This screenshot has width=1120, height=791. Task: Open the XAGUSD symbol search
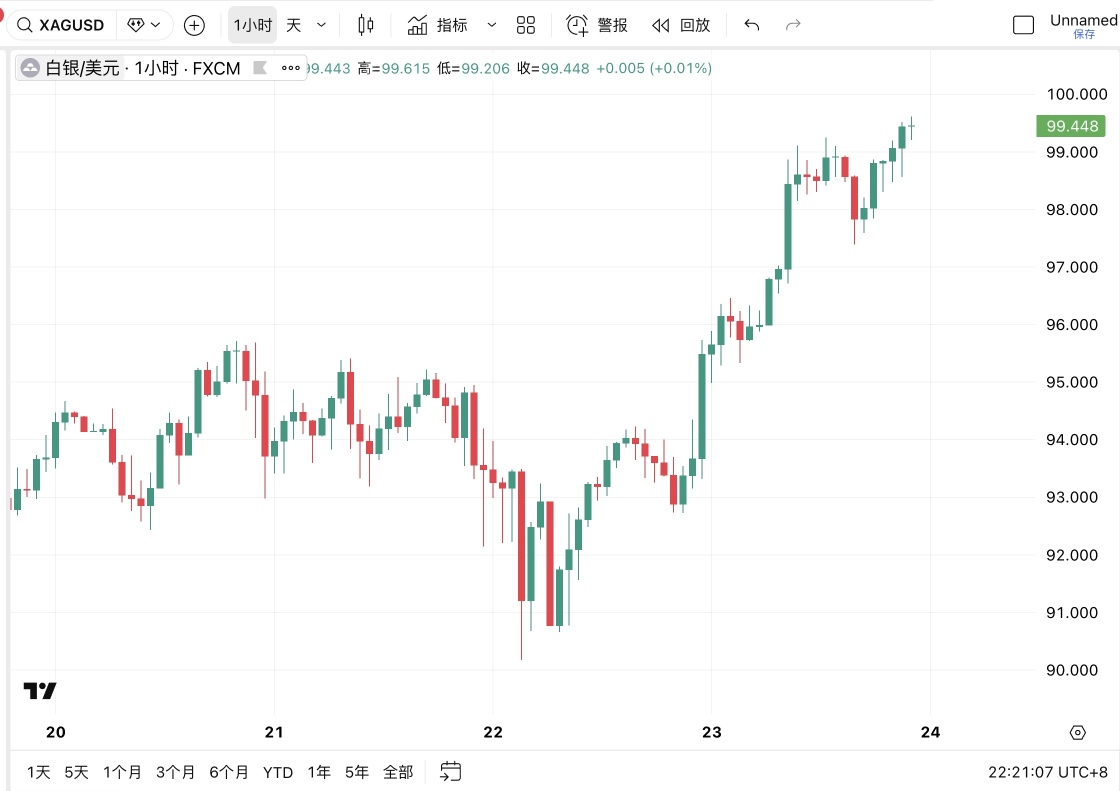(x=61, y=25)
